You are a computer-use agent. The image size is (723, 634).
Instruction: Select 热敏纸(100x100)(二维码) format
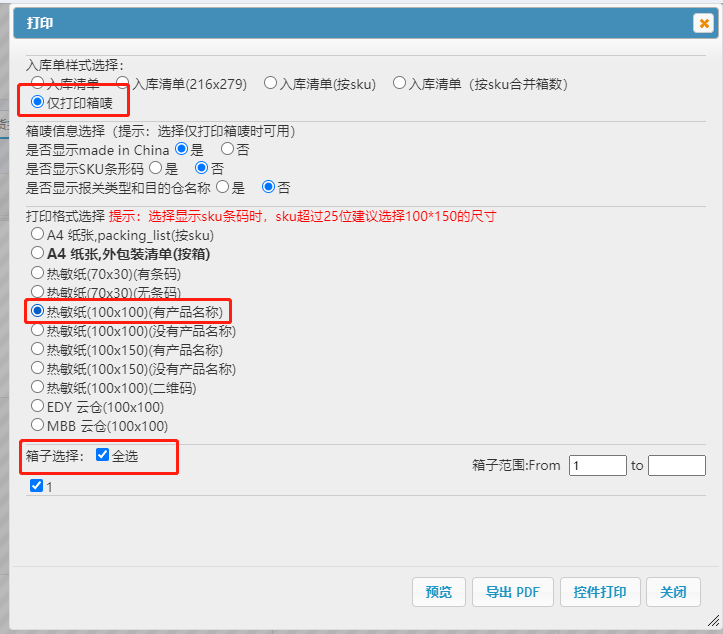tap(38, 387)
